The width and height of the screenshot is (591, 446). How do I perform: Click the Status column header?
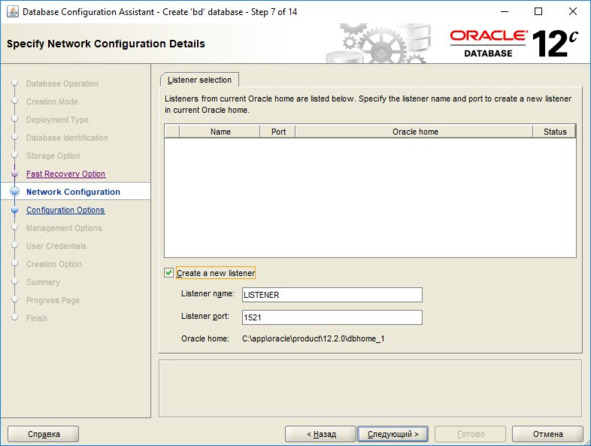click(555, 132)
